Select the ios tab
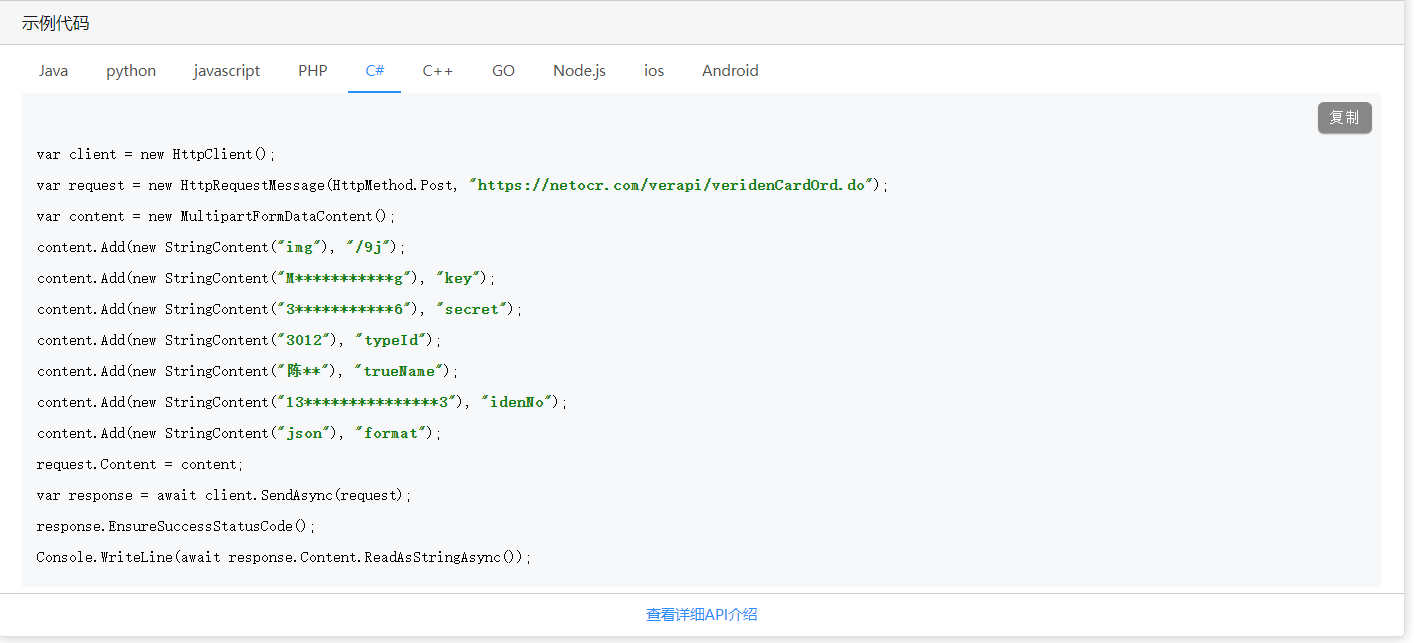 point(654,71)
